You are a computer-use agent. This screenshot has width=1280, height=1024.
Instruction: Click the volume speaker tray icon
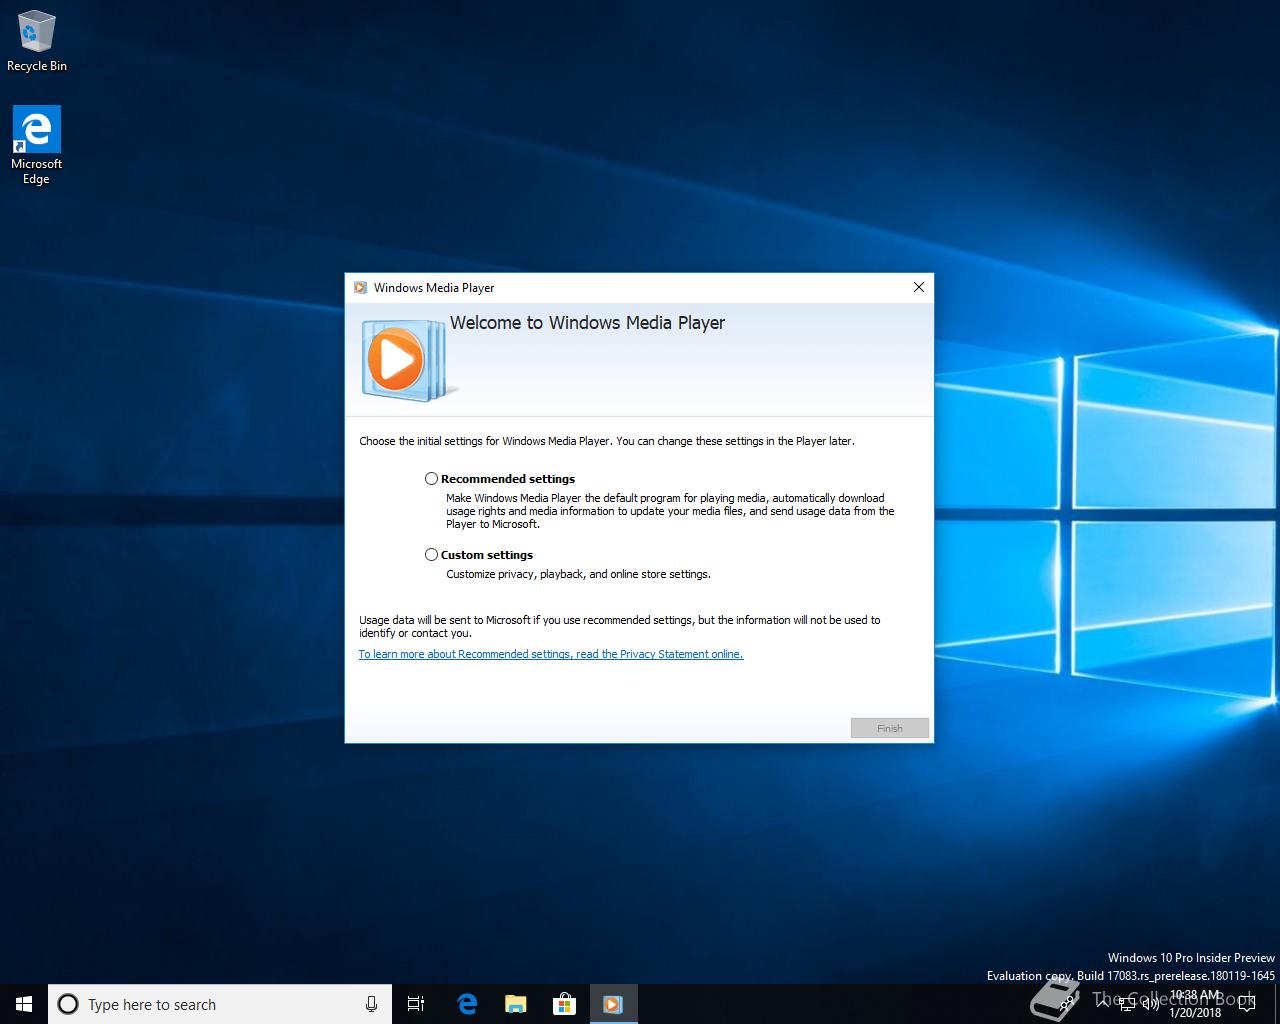pos(1150,1004)
